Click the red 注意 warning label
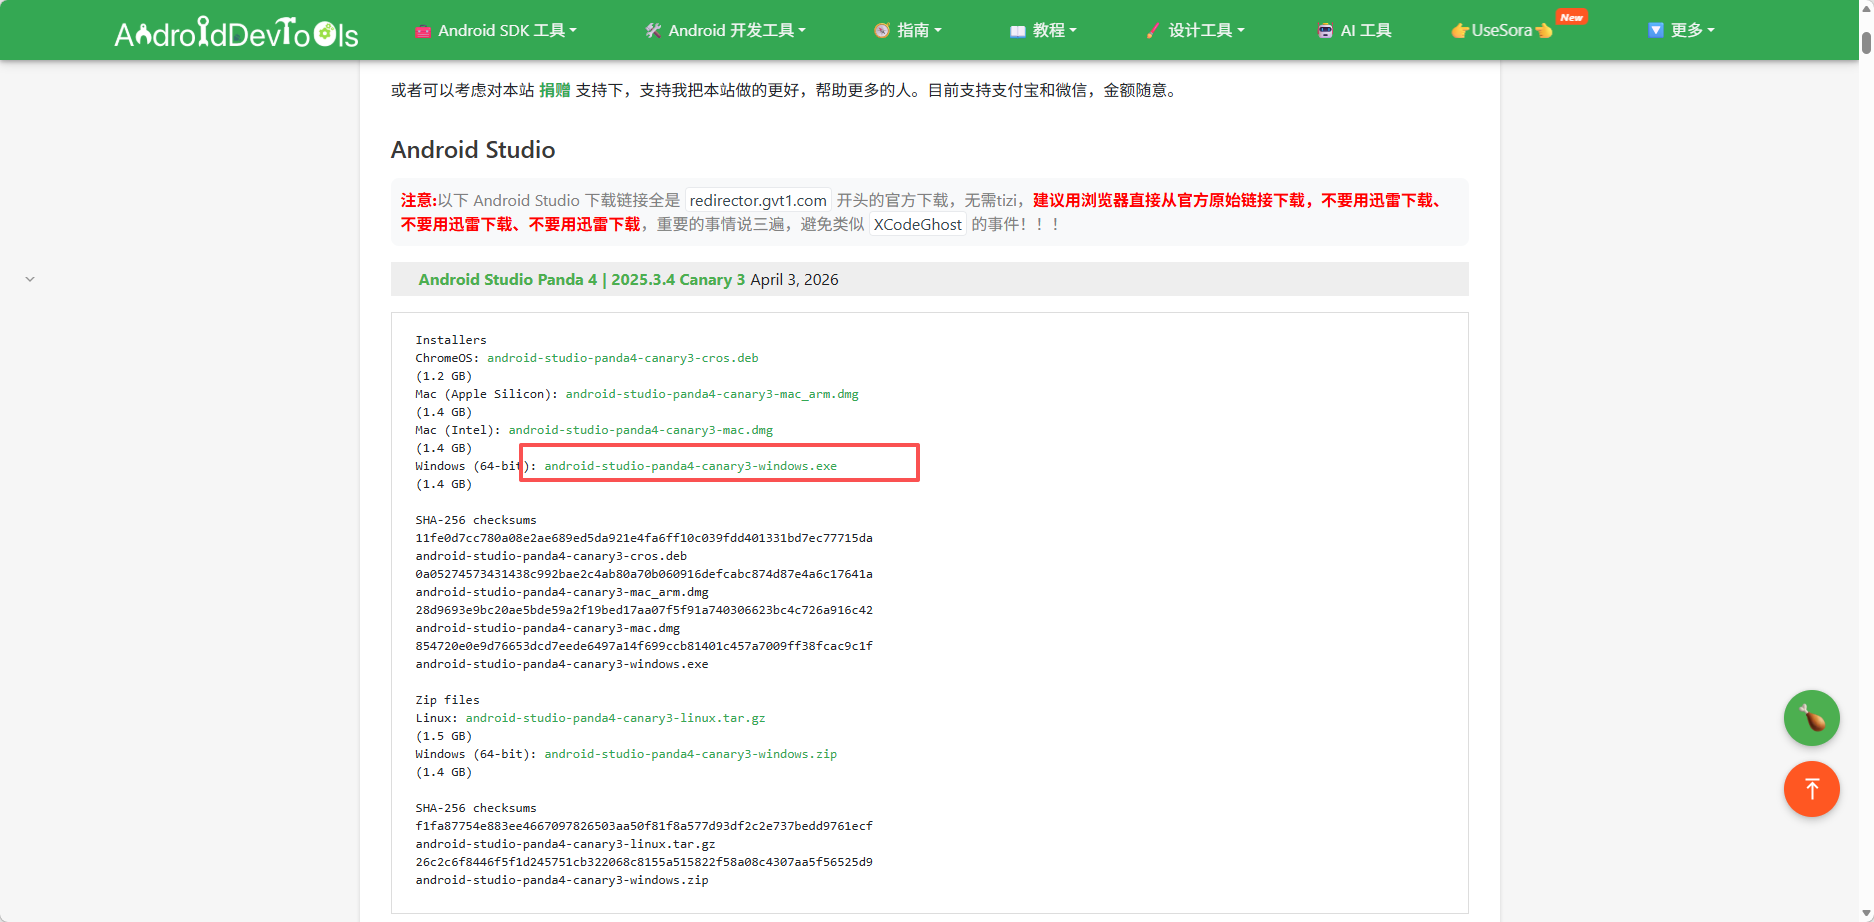Viewport: 1874px width, 922px height. tap(419, 200)
